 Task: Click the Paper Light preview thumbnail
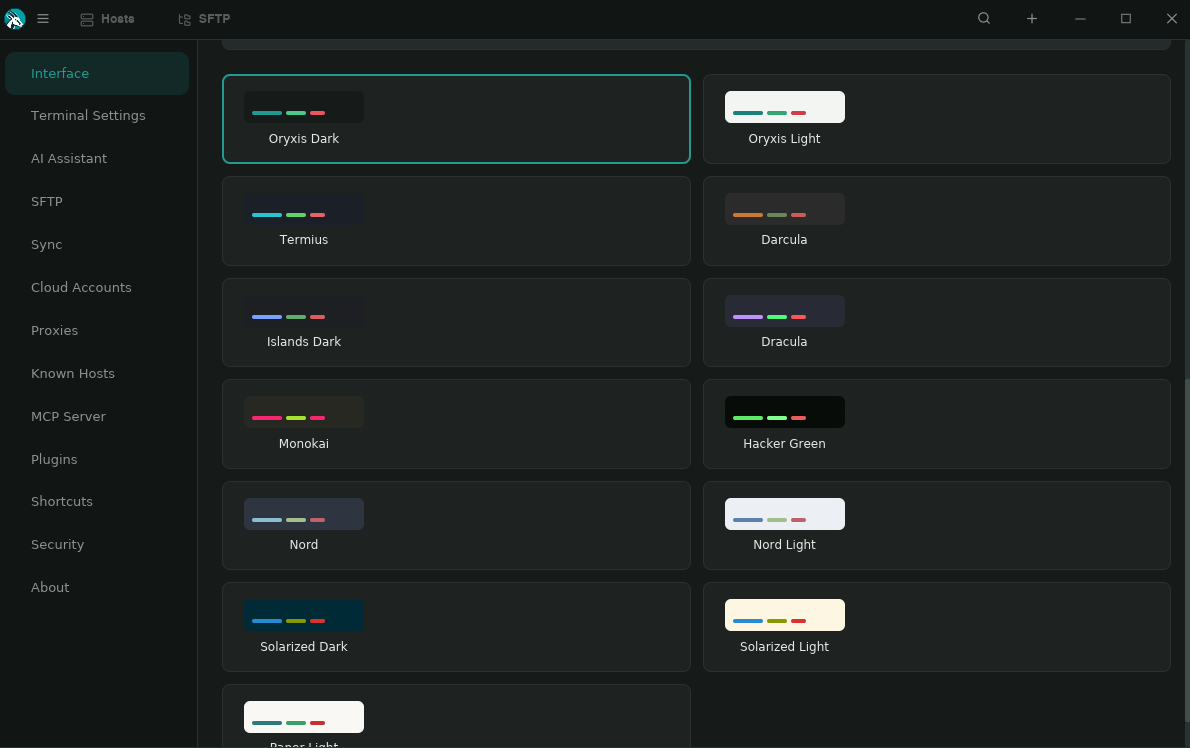pyautogui.click(x=304, y=717)
